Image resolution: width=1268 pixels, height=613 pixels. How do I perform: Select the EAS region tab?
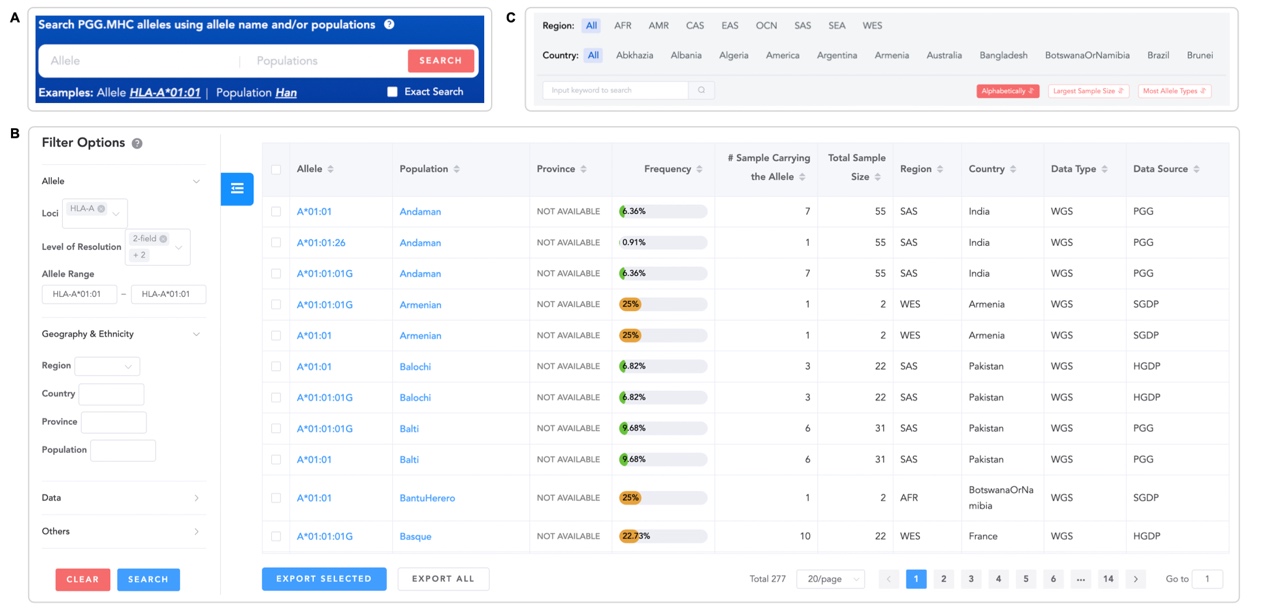tap(730, 26)
